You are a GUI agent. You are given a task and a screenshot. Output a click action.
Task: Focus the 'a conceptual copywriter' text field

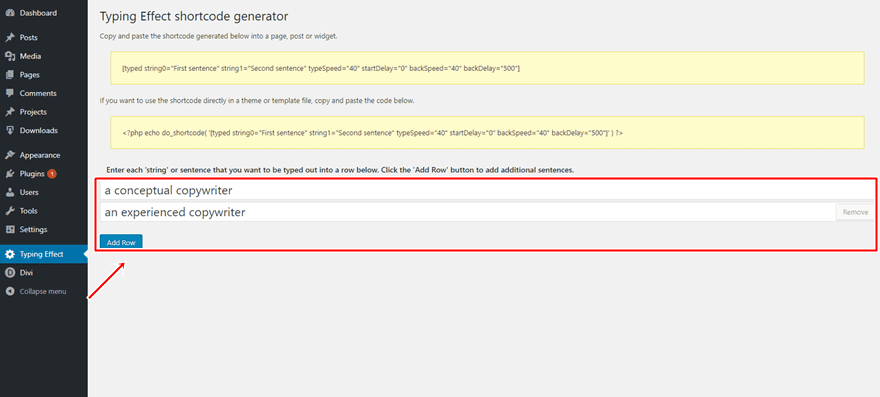(486, 190)
